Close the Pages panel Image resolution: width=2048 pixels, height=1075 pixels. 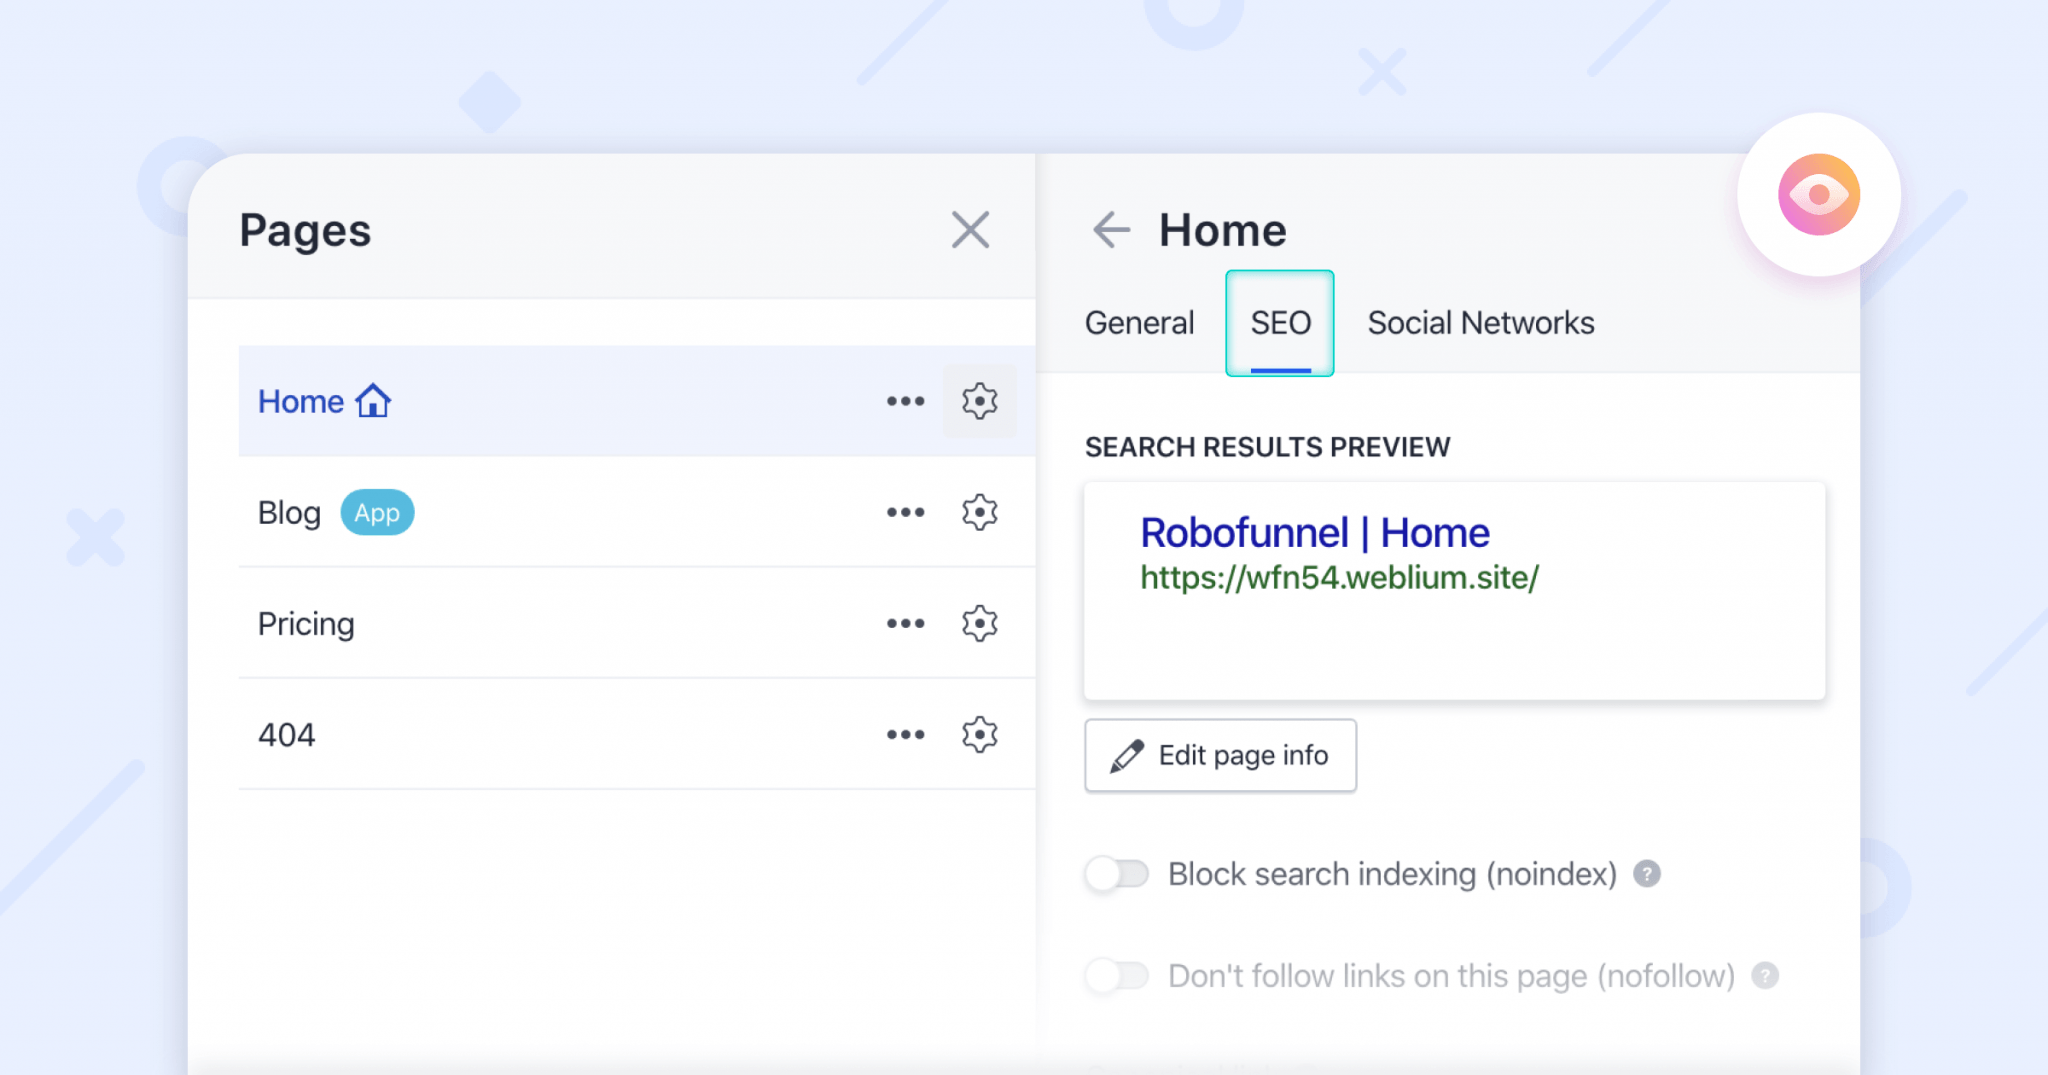[x=971, y=229]
